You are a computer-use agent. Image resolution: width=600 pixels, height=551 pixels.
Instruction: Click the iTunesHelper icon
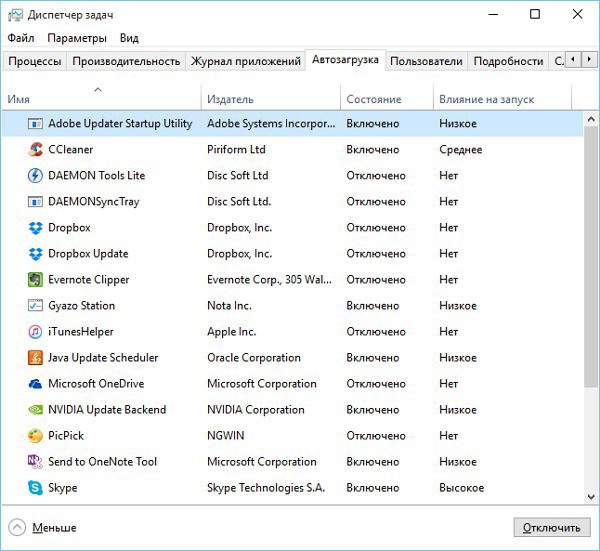[35, 332]
